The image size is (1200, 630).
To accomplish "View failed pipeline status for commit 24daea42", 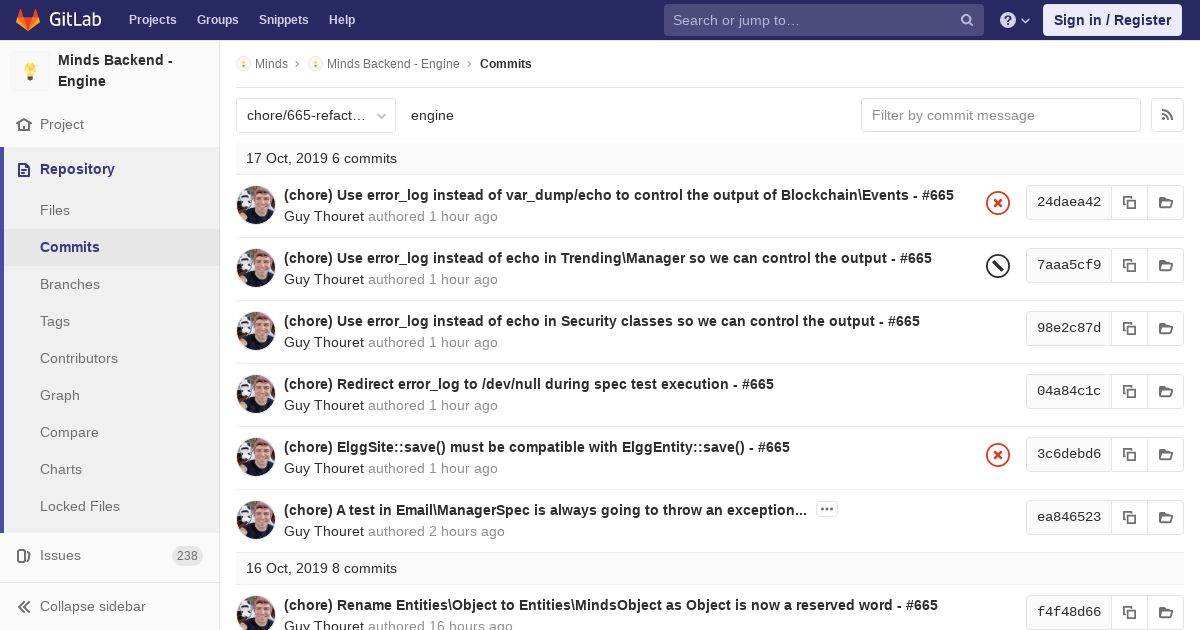I will click(x=997, y=203).
